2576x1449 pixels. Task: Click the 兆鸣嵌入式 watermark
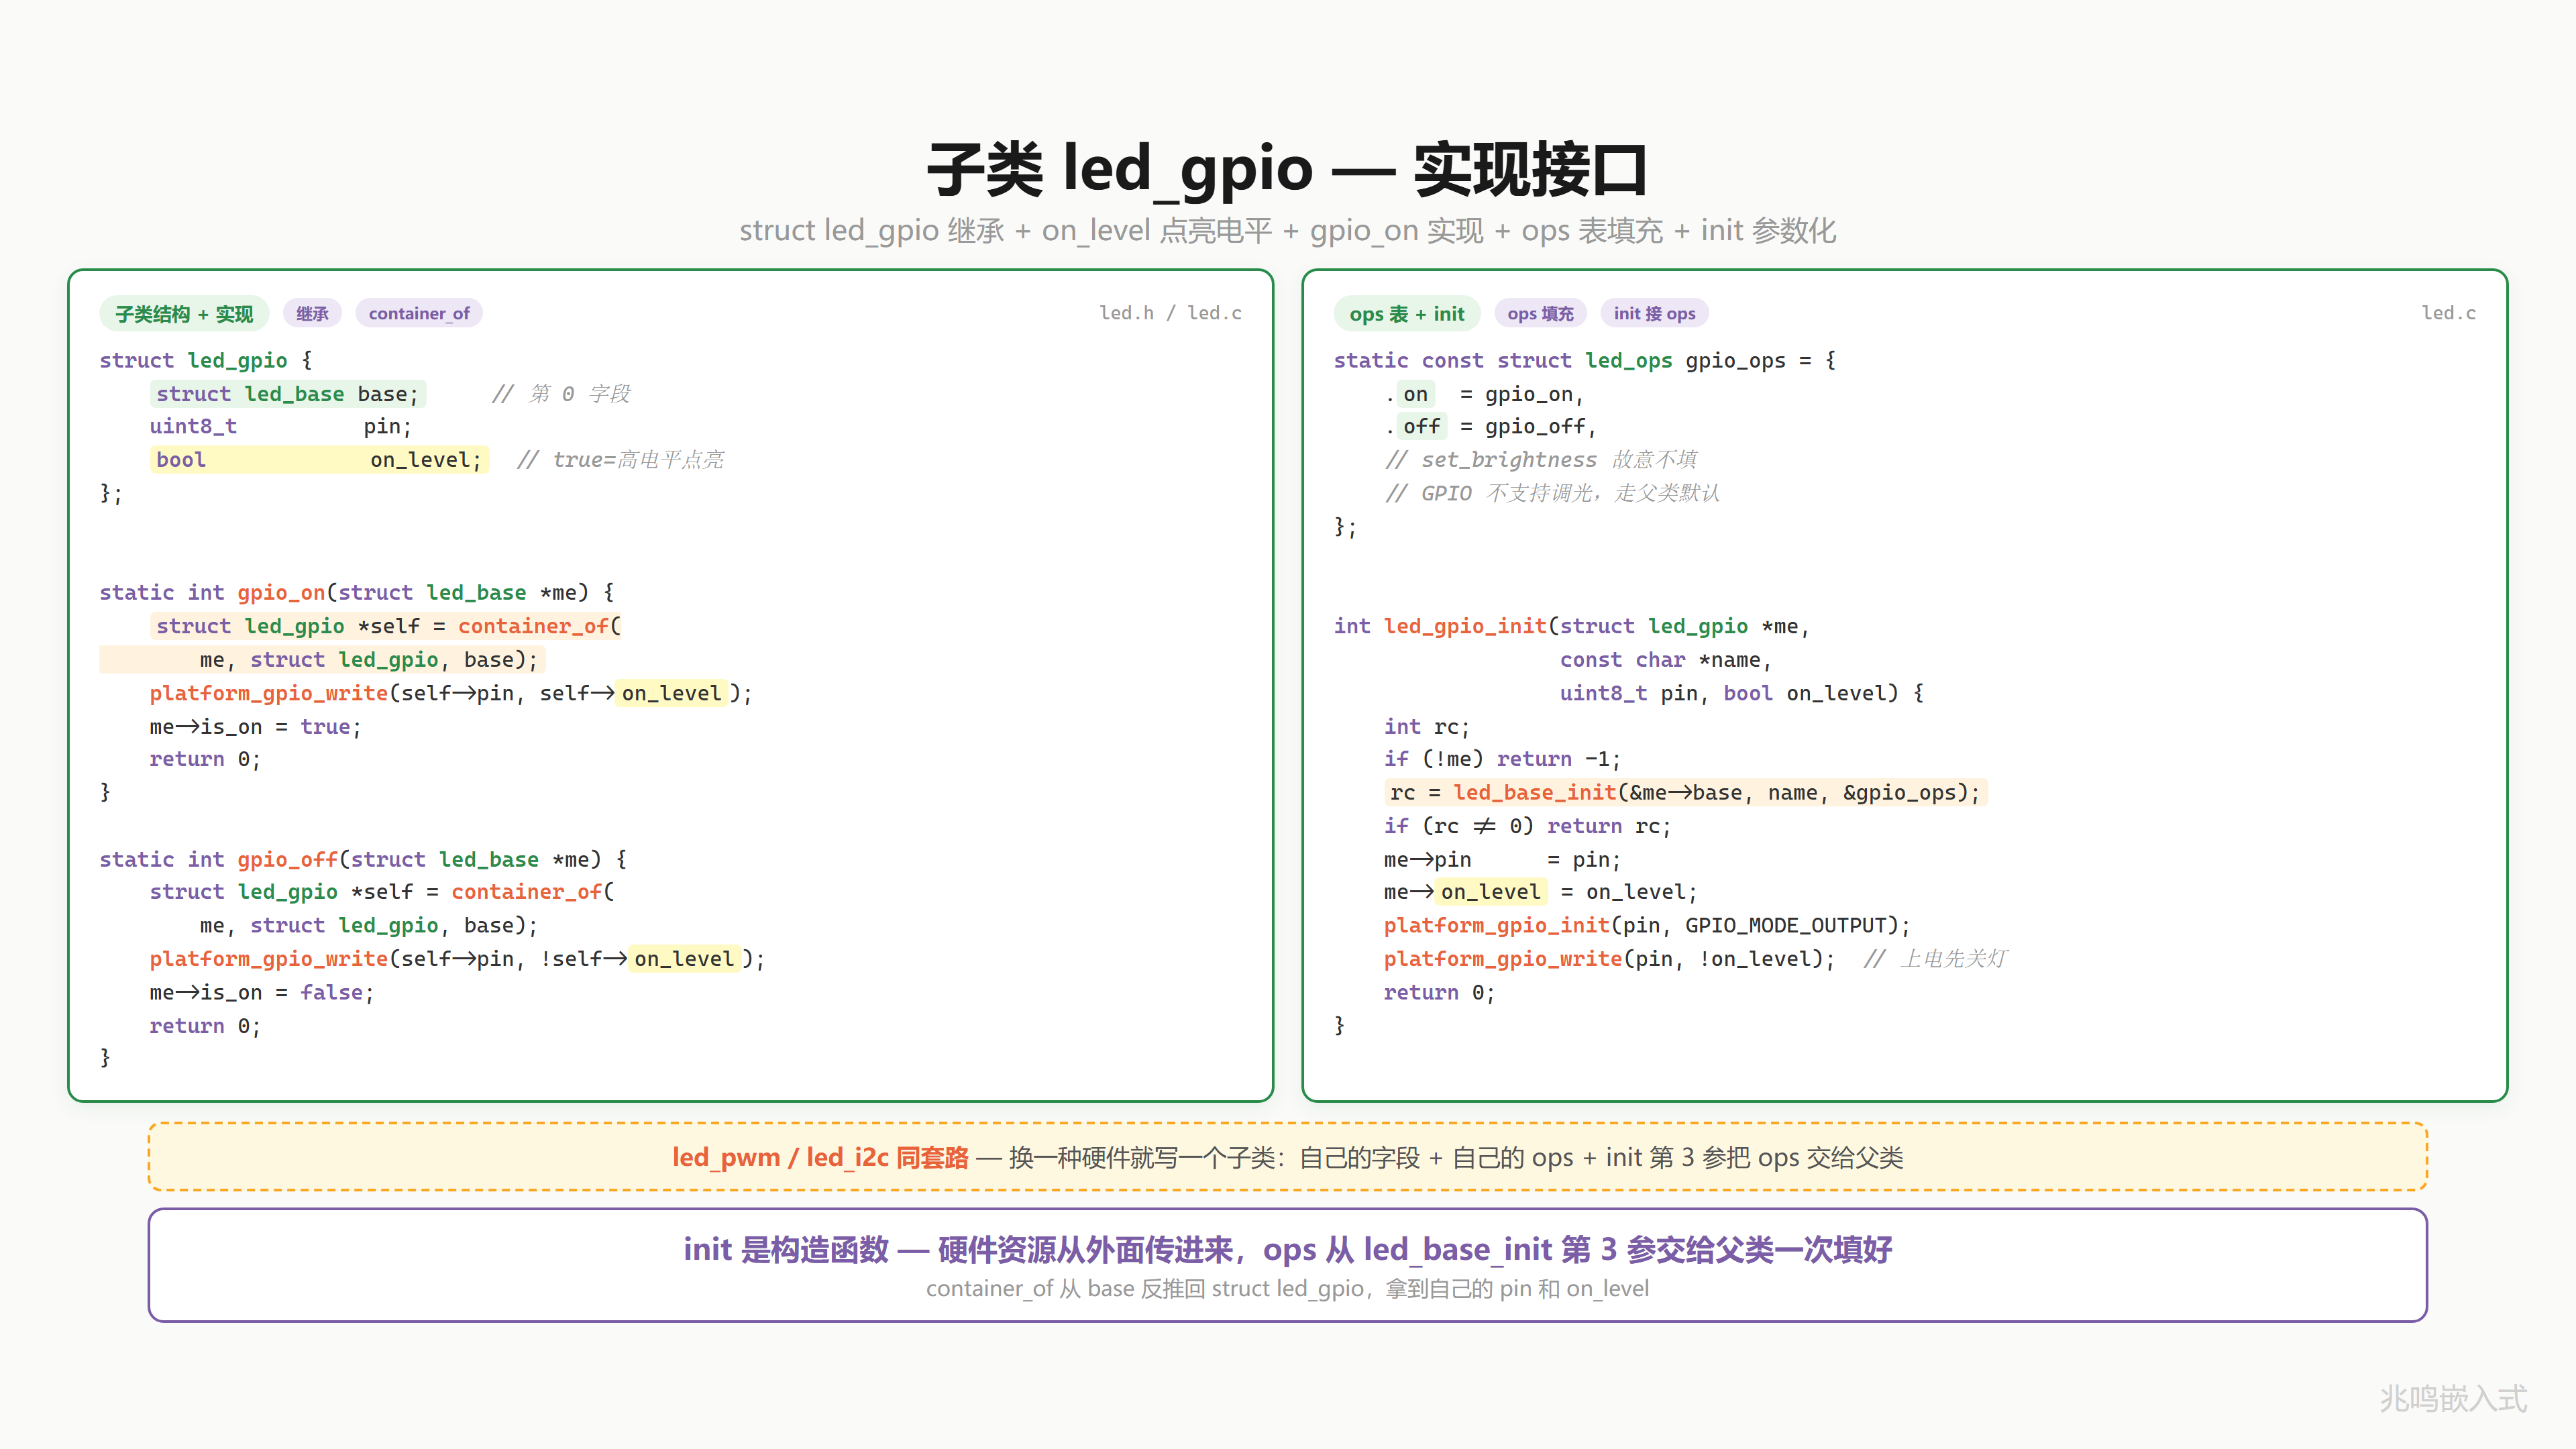pos(2453,1398)
